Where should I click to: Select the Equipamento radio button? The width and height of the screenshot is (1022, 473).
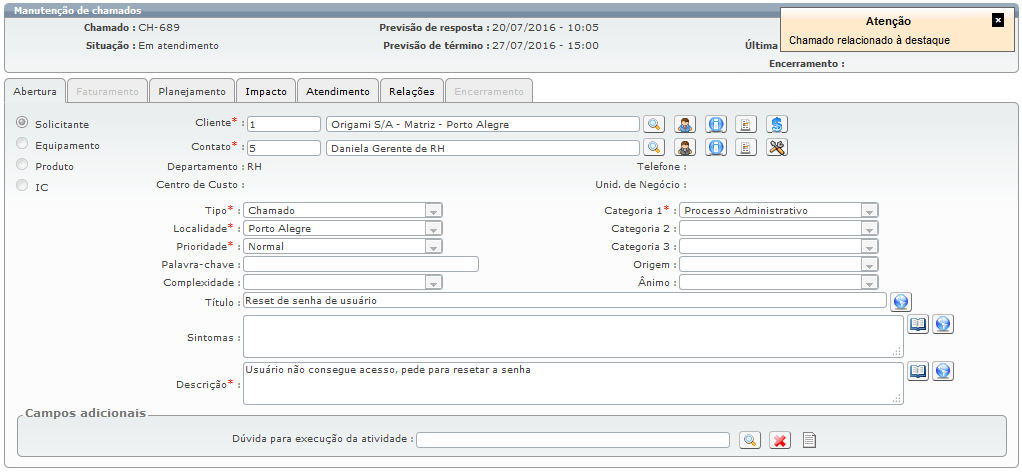coord(22,144)
